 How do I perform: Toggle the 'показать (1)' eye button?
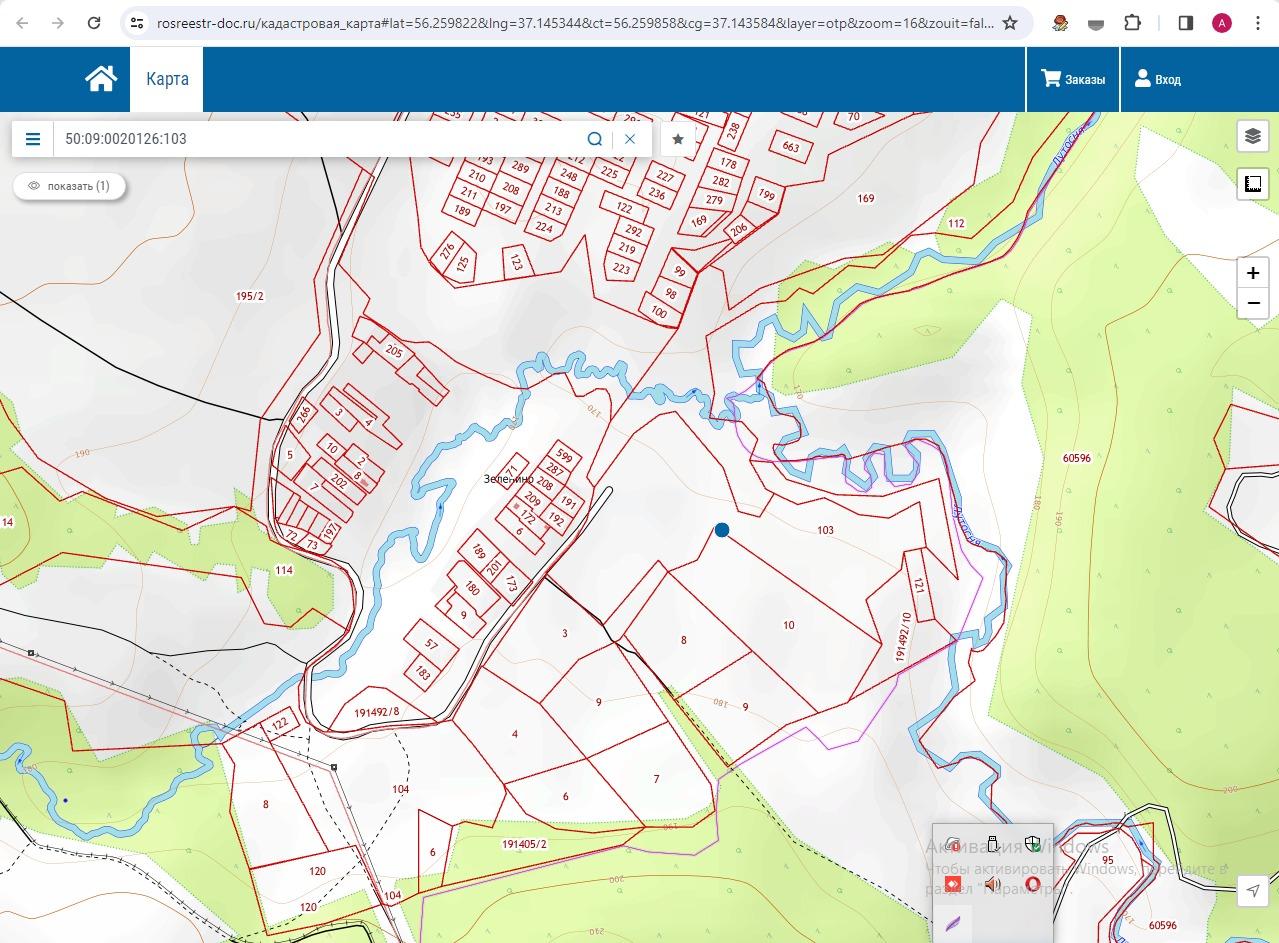coord(69,186)
